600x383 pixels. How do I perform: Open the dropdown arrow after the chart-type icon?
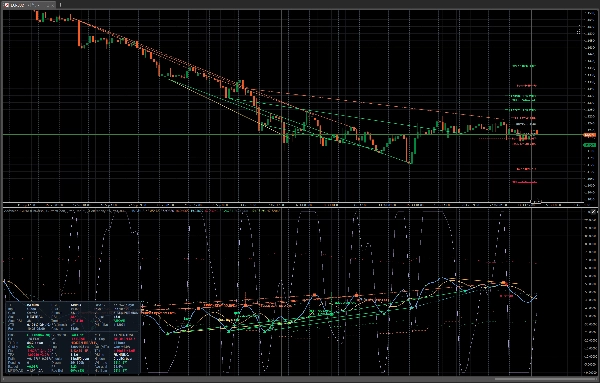(x=39, y=5)
